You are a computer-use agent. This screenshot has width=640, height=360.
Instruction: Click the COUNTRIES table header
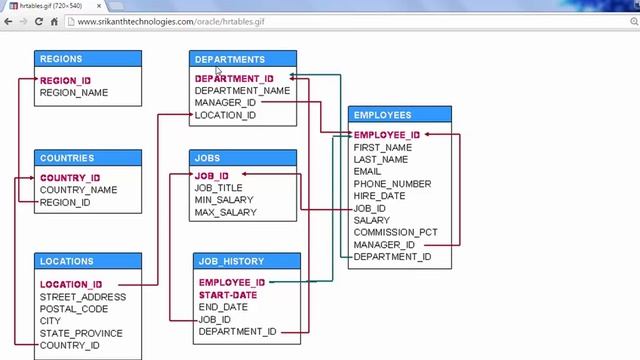tap(88, 158)
